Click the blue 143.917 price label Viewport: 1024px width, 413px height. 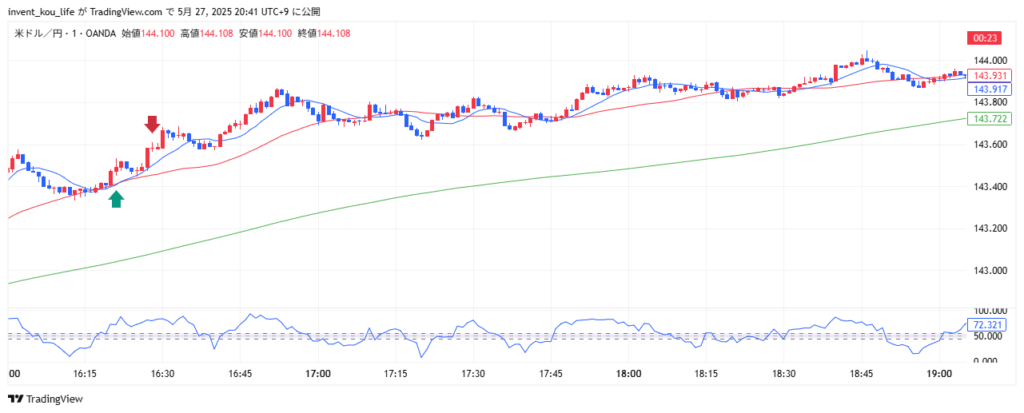point(989,90)
